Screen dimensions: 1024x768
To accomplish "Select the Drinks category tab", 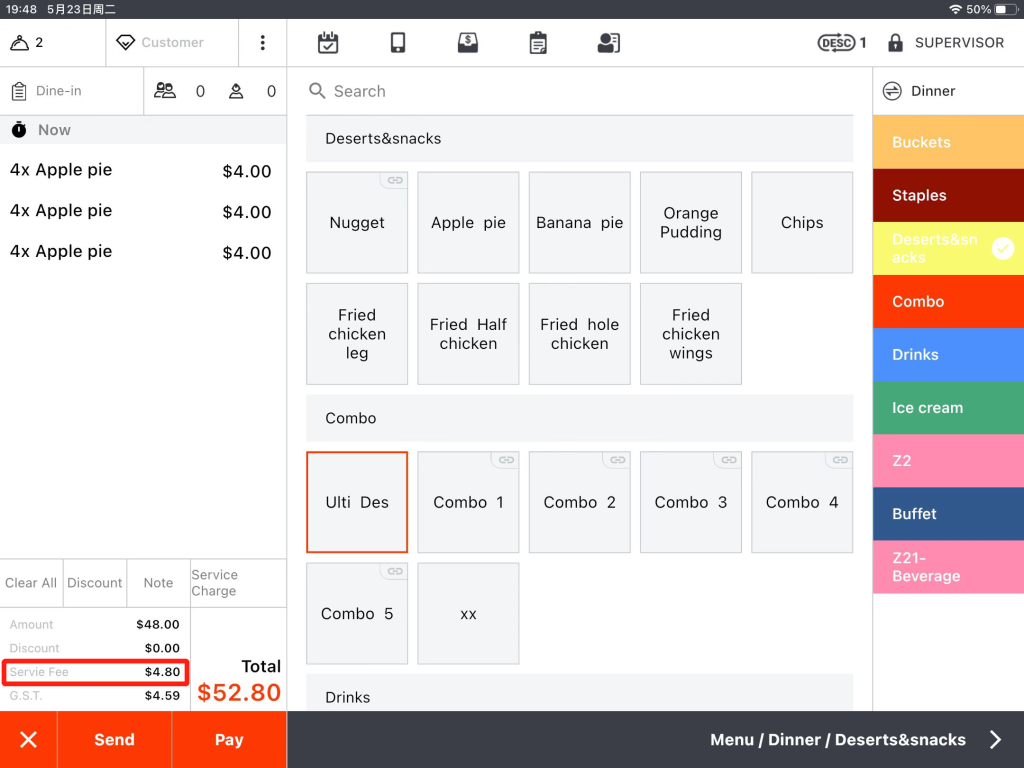I will (947, 355).
